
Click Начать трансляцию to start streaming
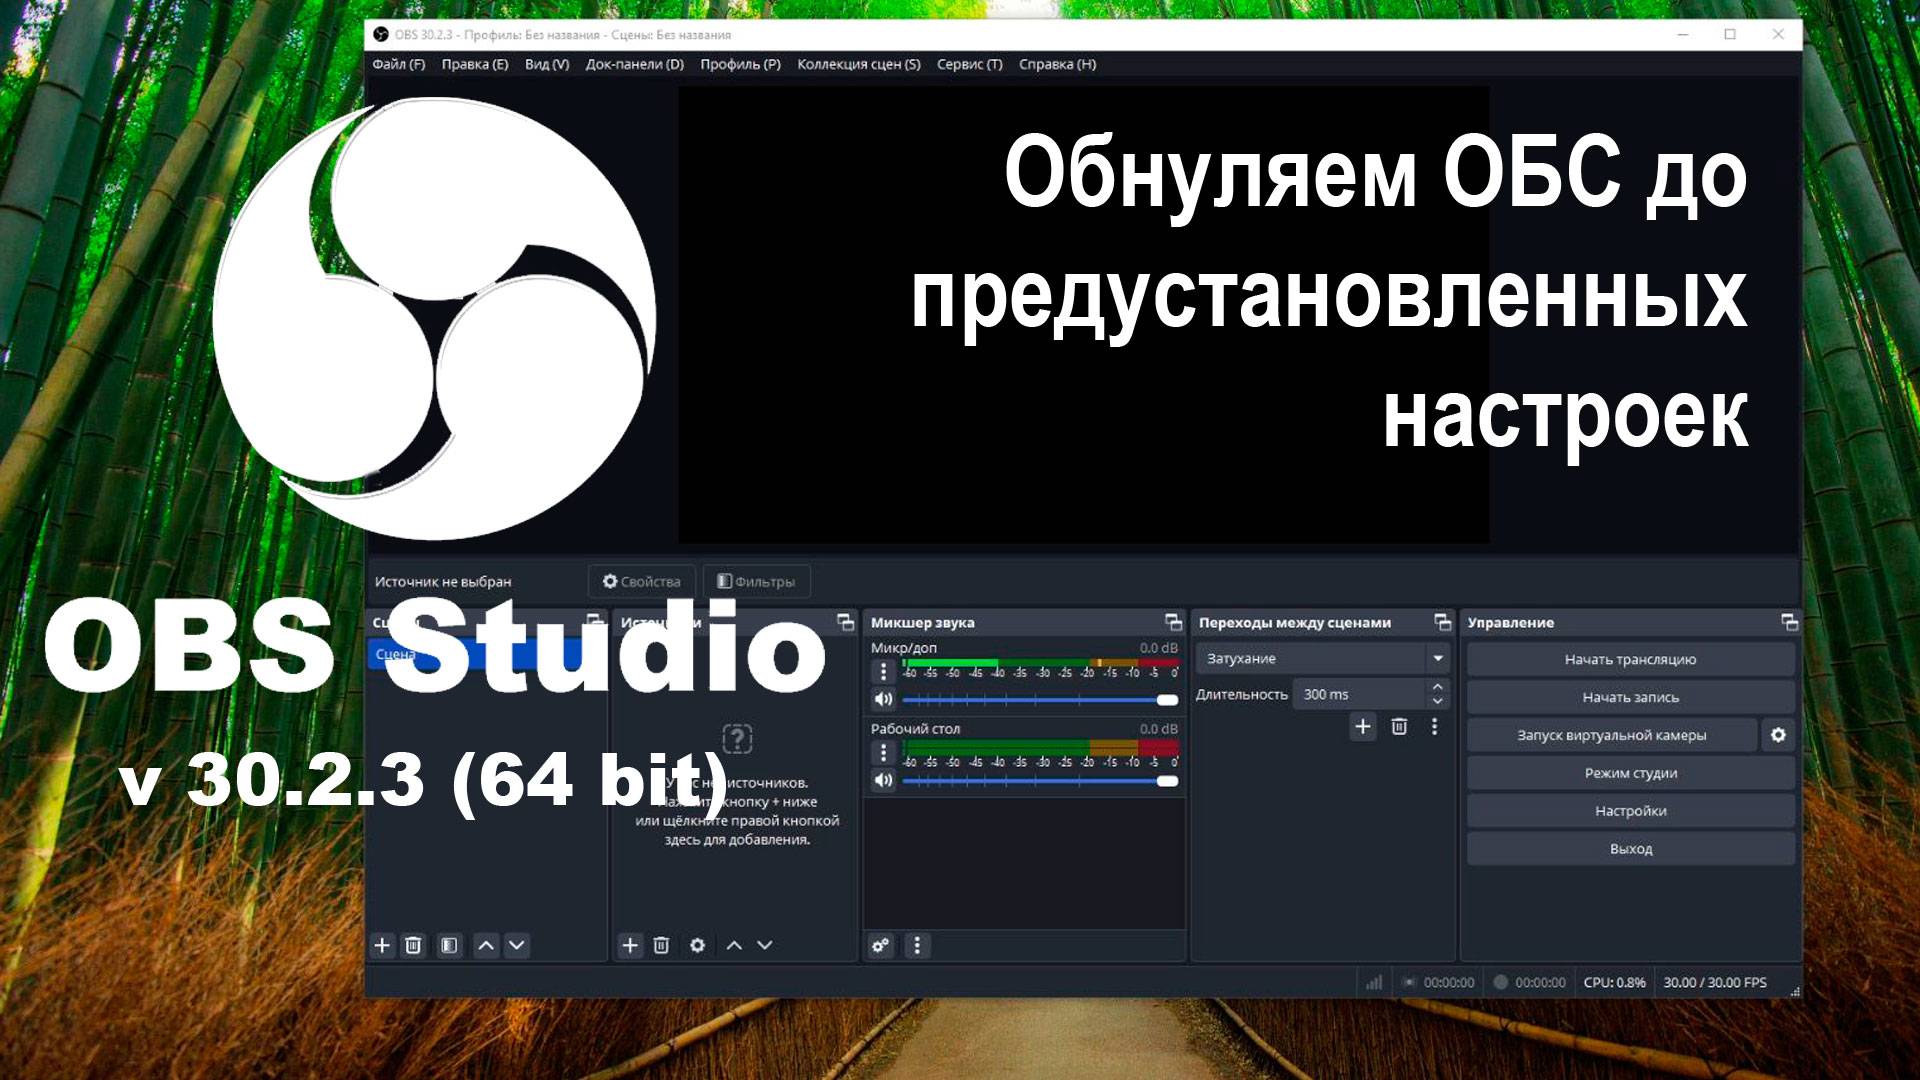pyautogui.click(x=1630, y=658)
